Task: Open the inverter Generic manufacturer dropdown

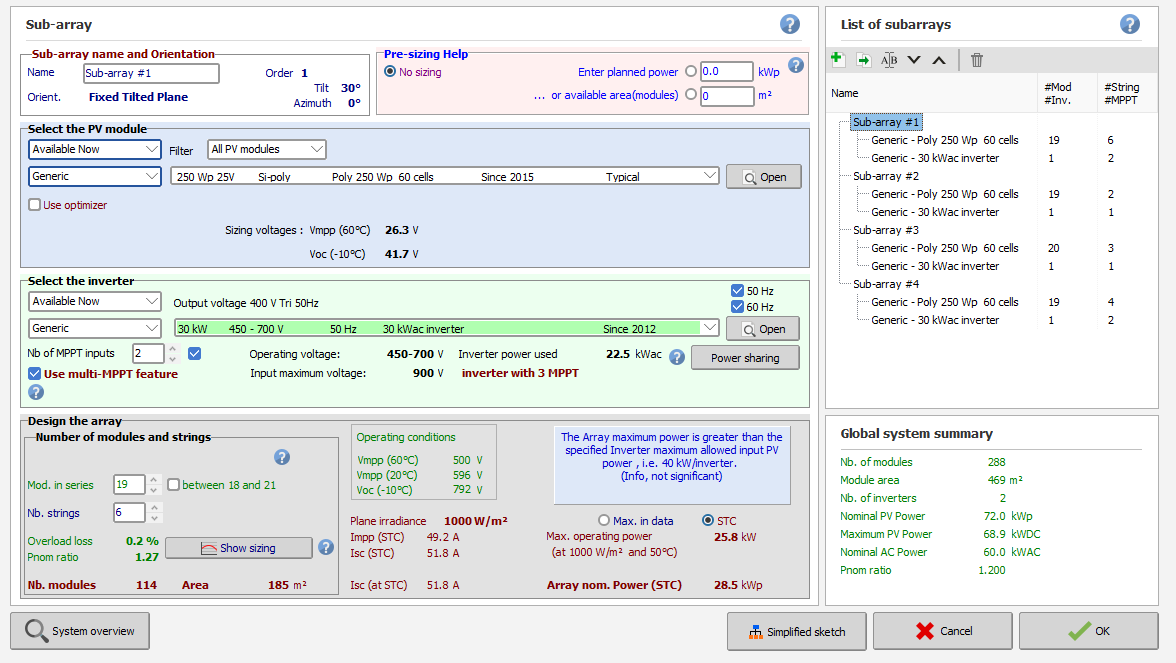Action: click(x=94, y=328)
